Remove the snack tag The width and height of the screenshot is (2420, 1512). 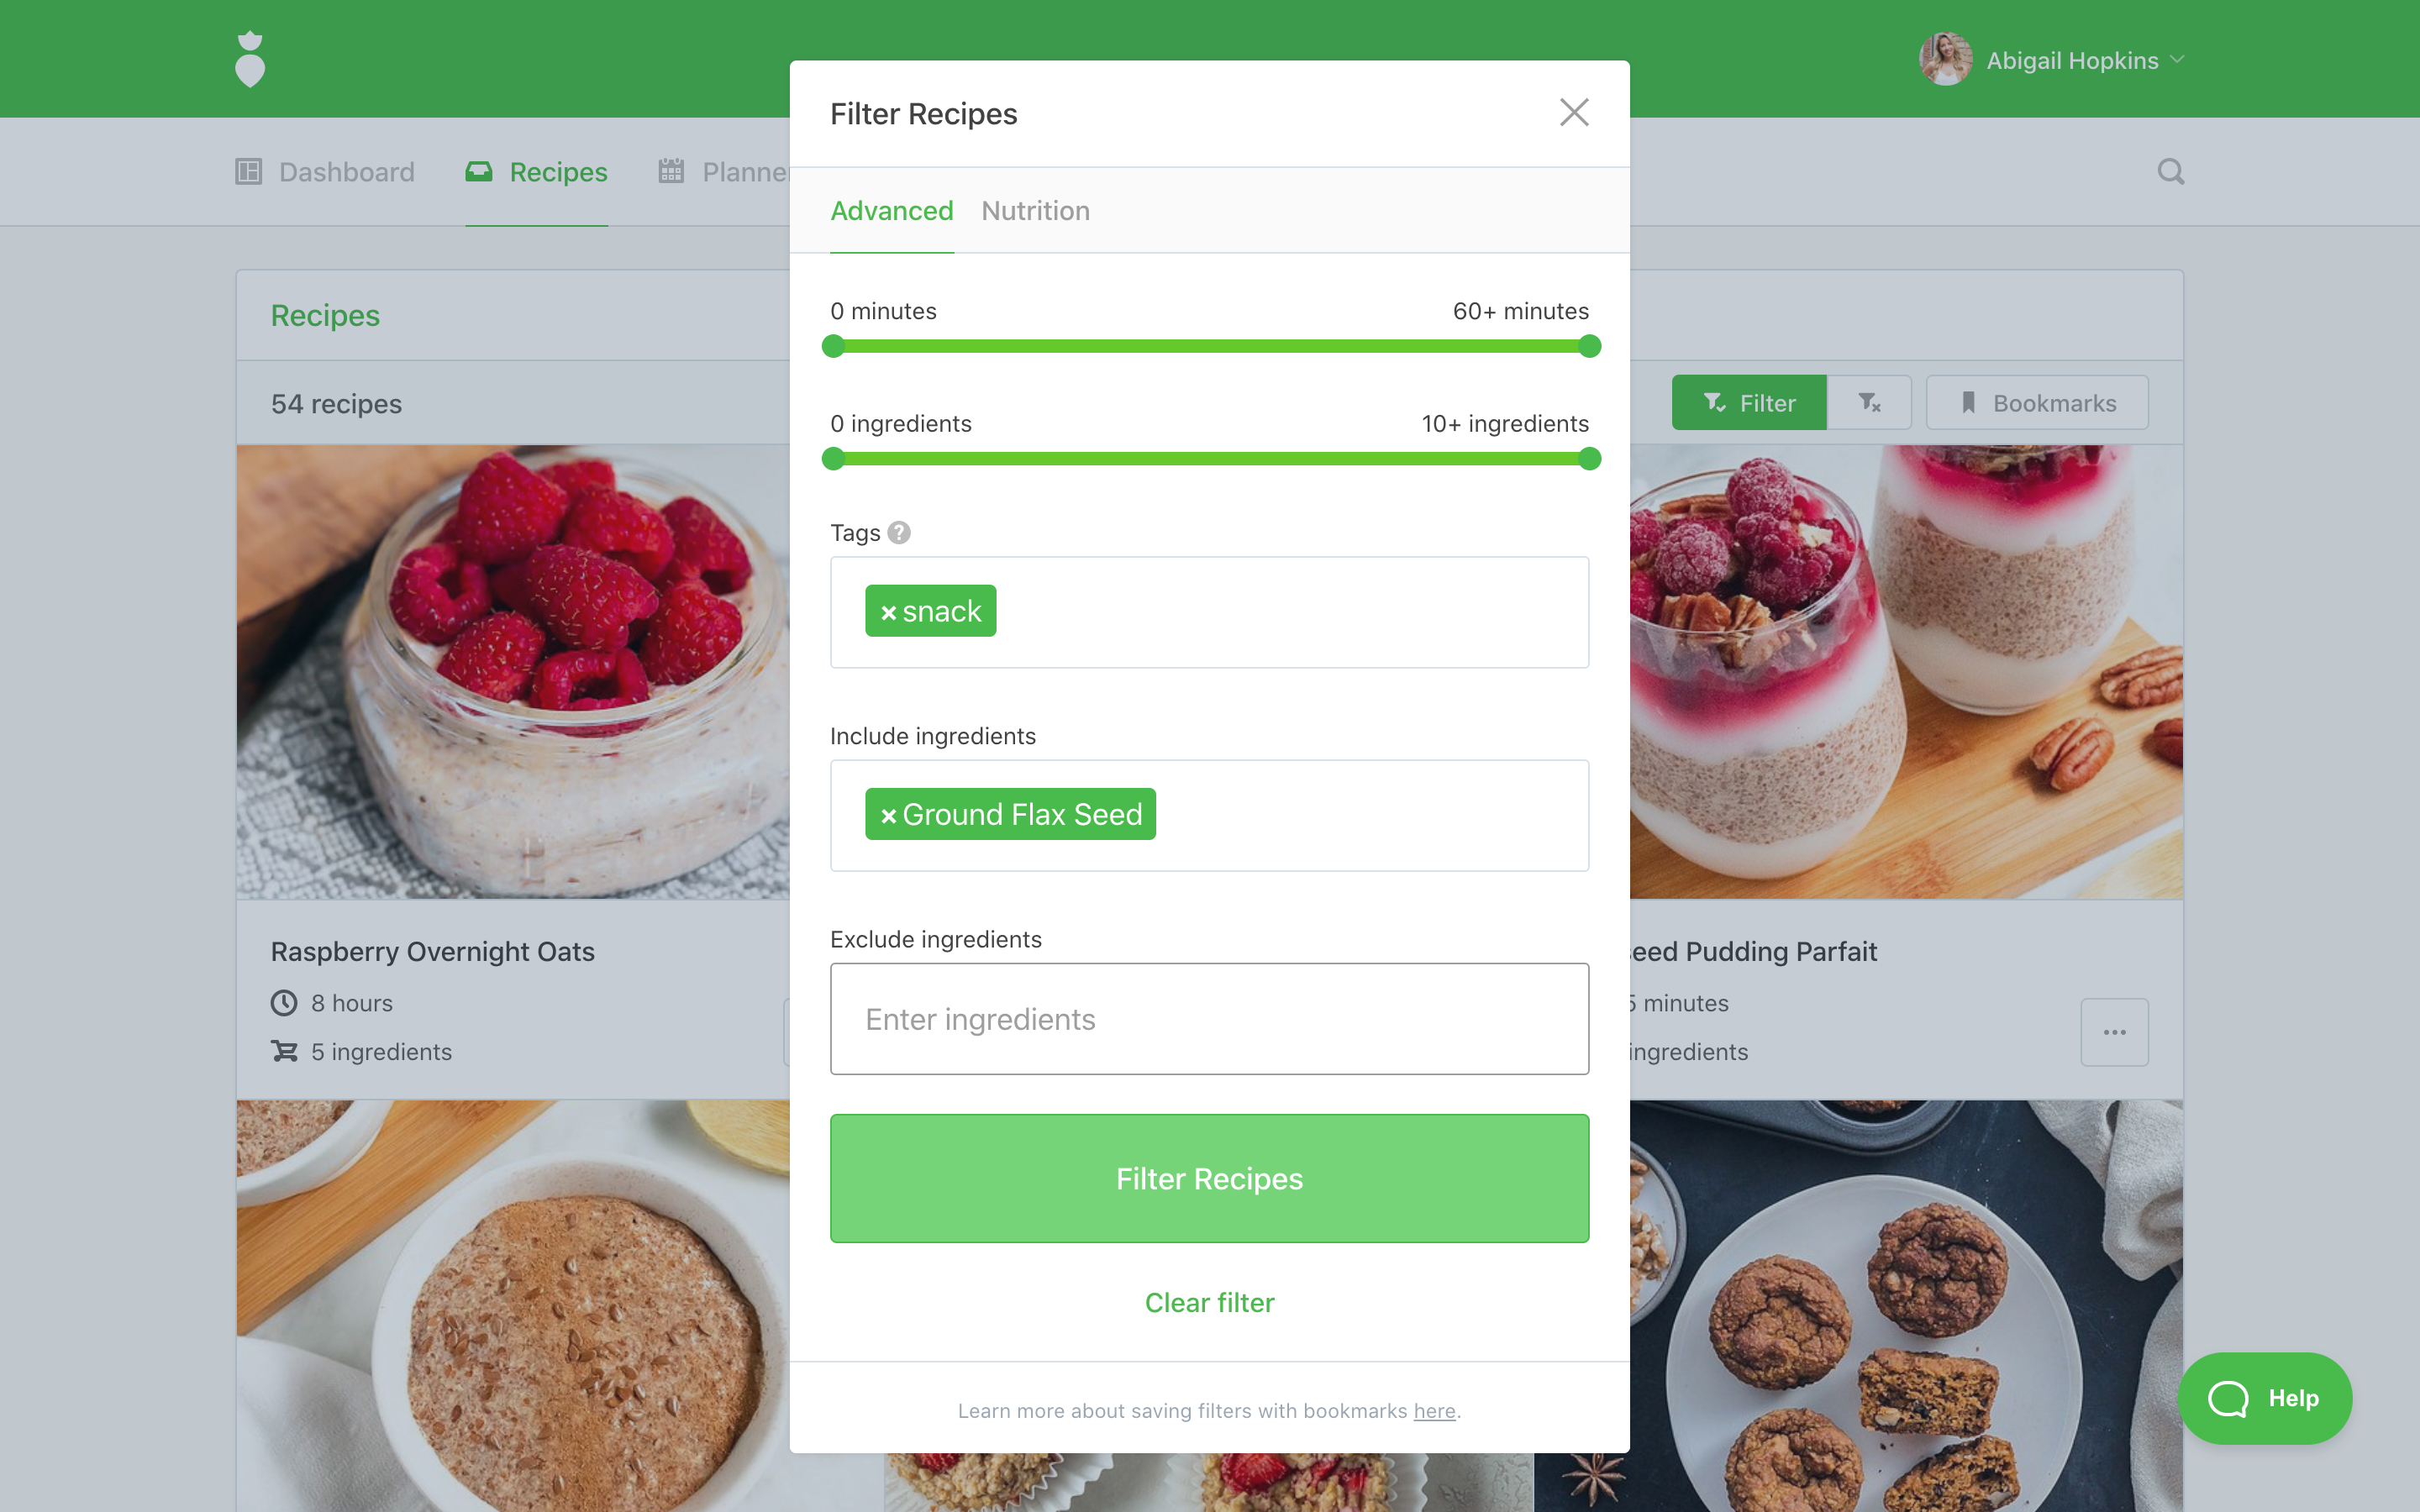[x=888, y=613]
